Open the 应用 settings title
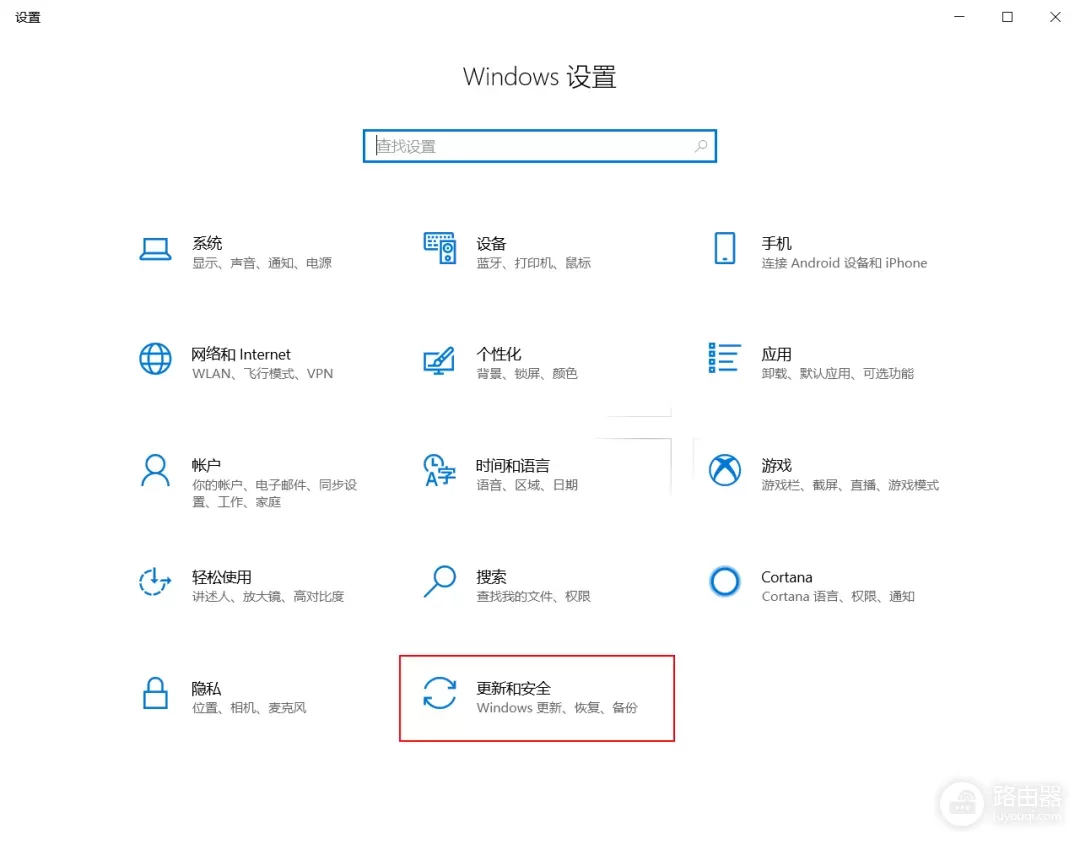This screenshot has width=1080, height=844. click(x=776, y=354)
